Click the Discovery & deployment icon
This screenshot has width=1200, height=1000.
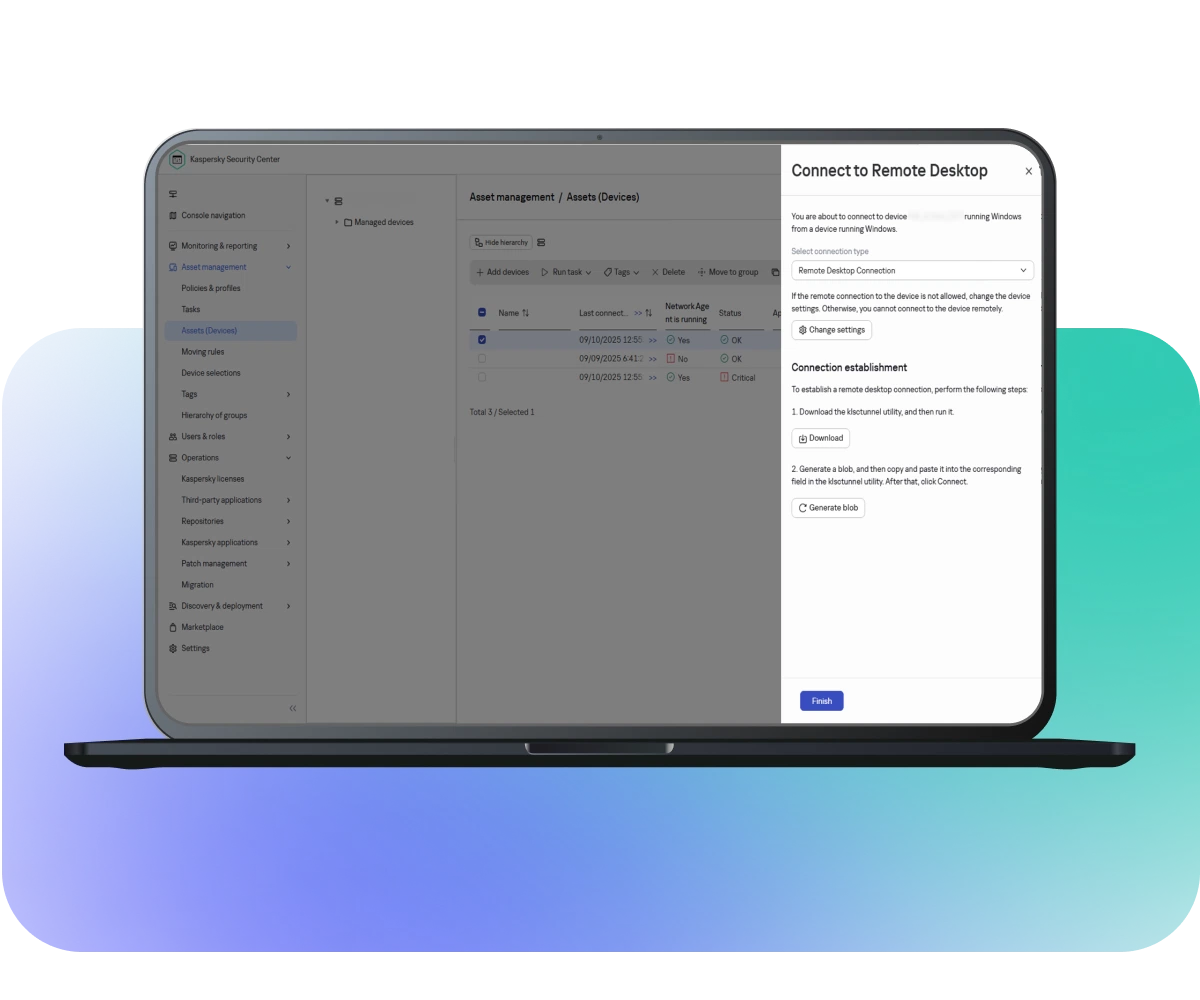tap(173, 606)
